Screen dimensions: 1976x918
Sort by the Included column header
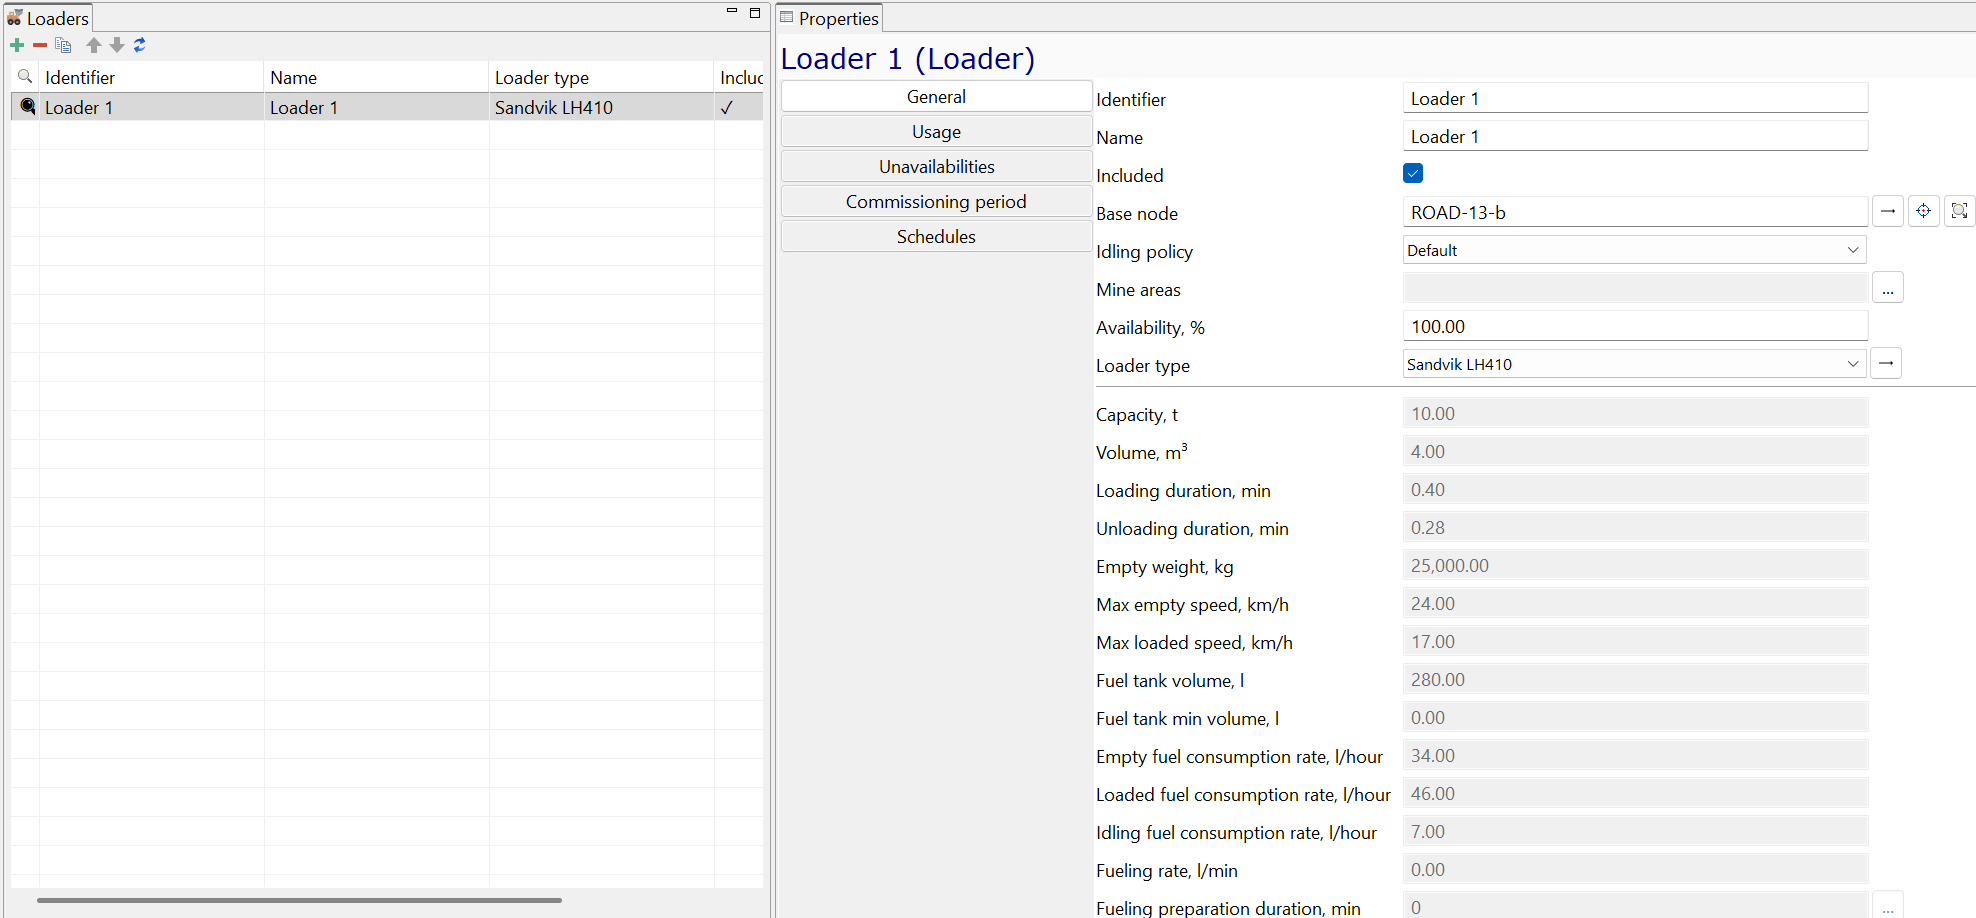[x=739, y=77]
